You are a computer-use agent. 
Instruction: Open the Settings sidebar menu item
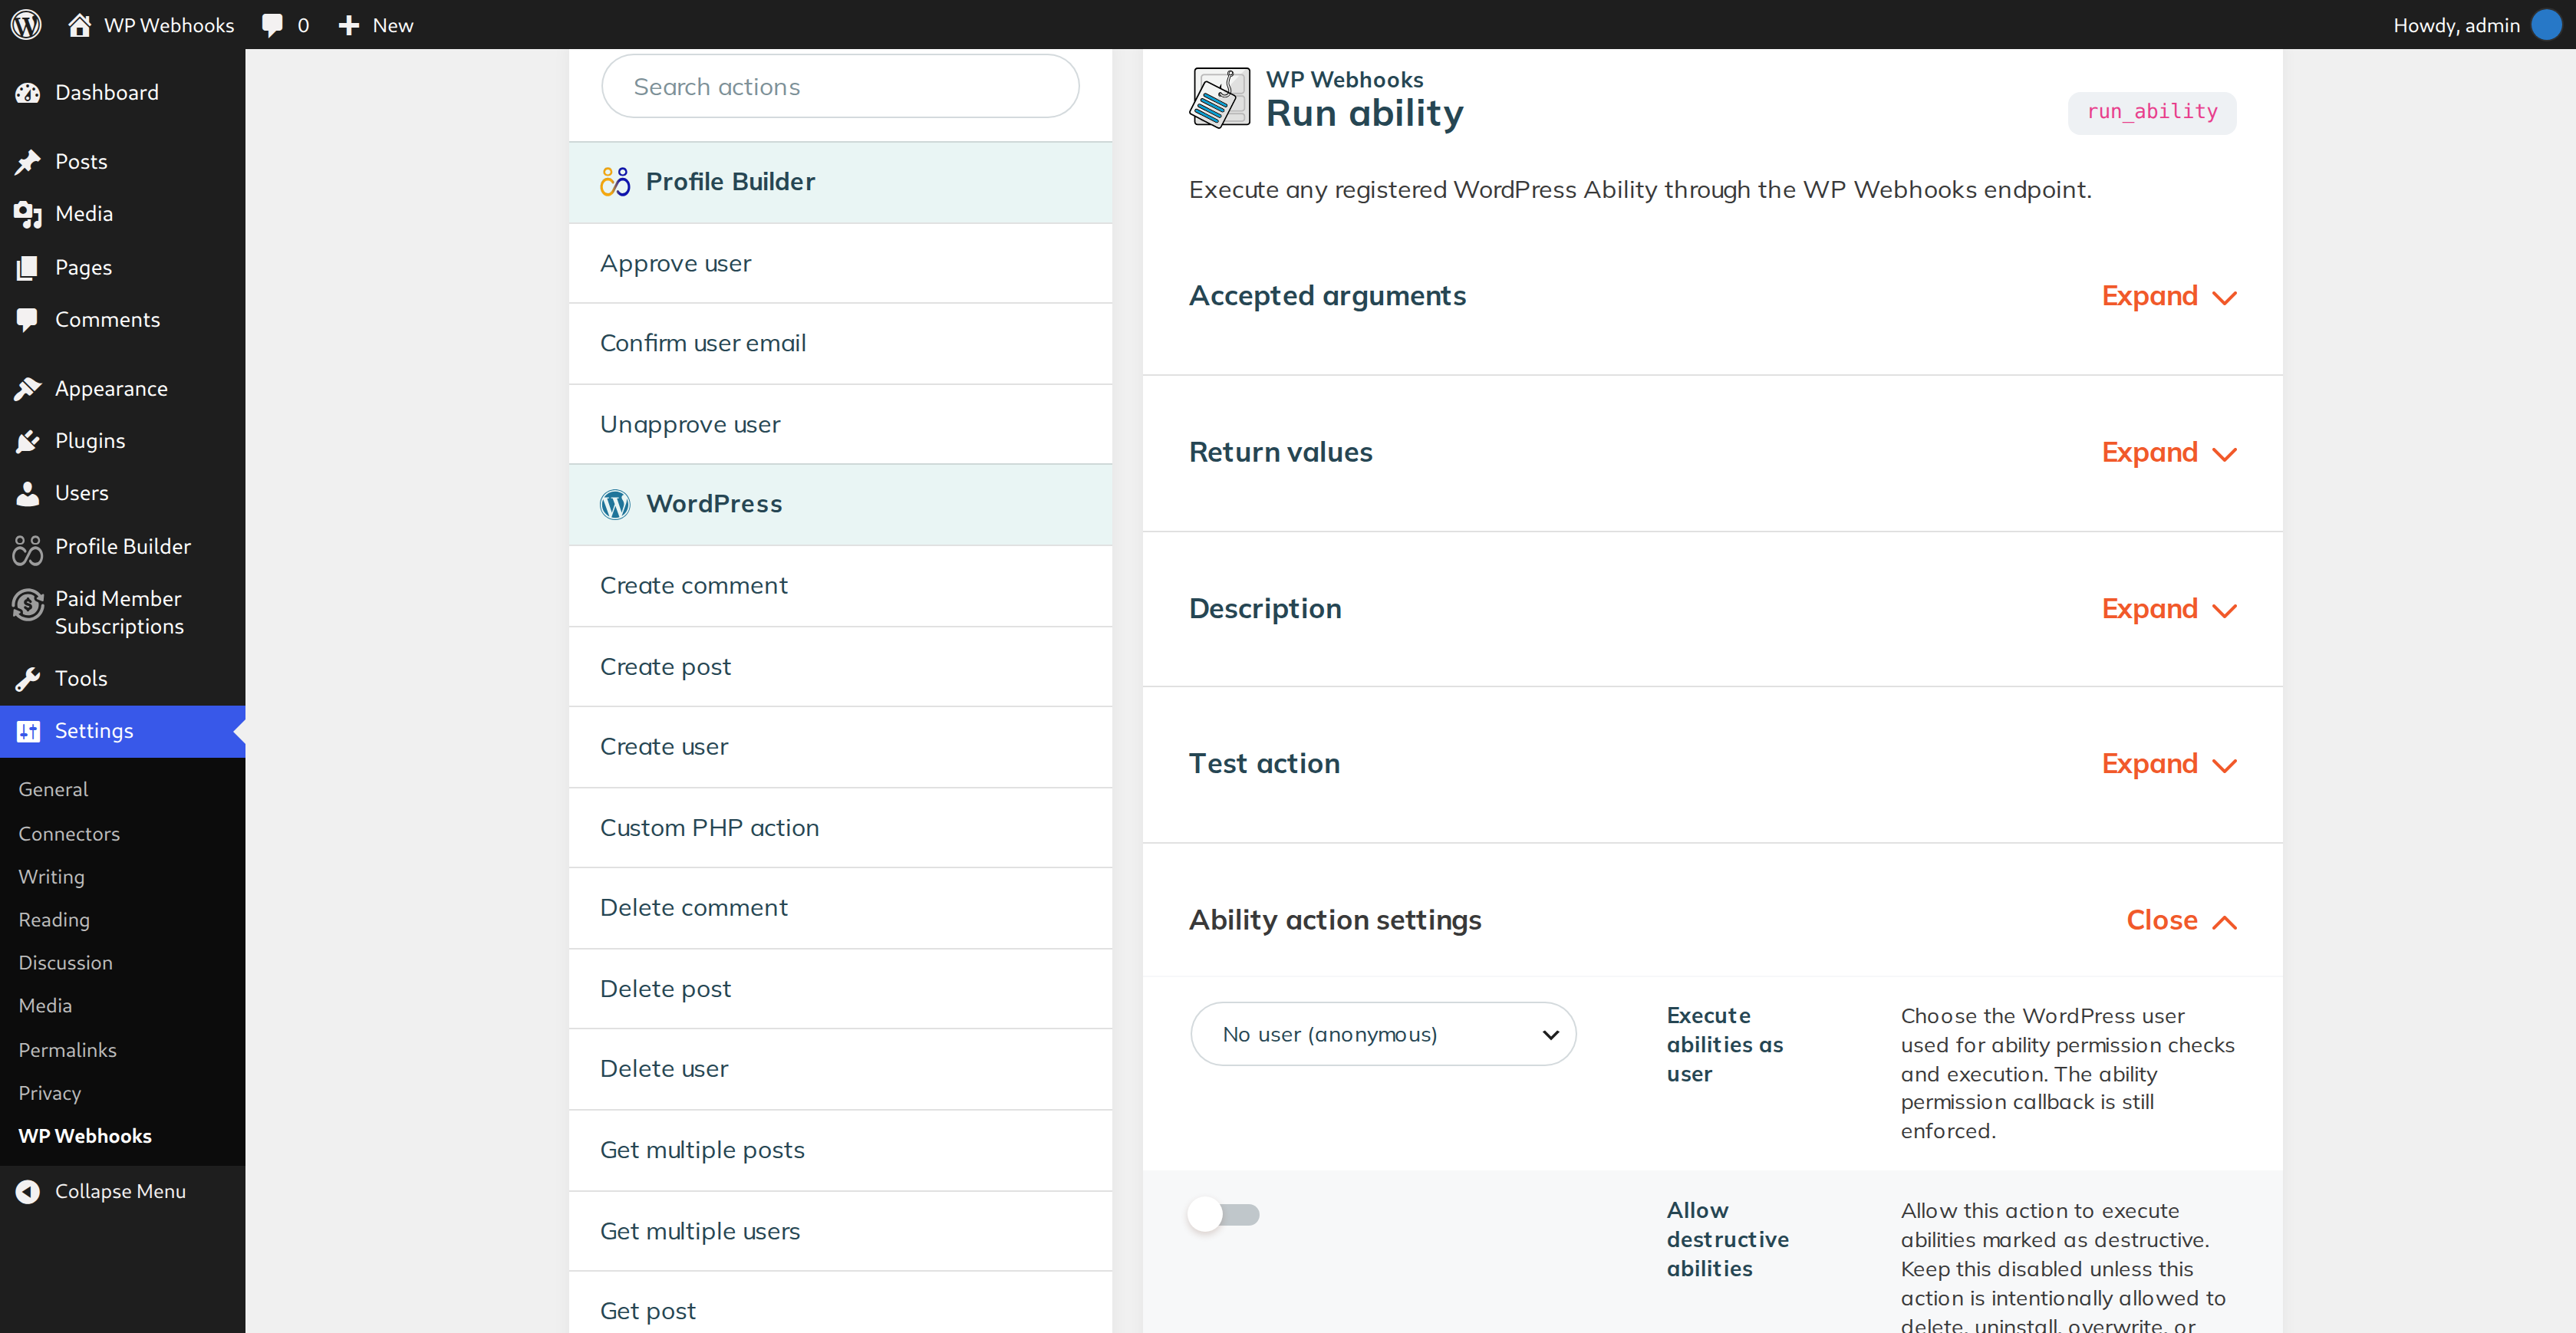(x=122, y=731)
